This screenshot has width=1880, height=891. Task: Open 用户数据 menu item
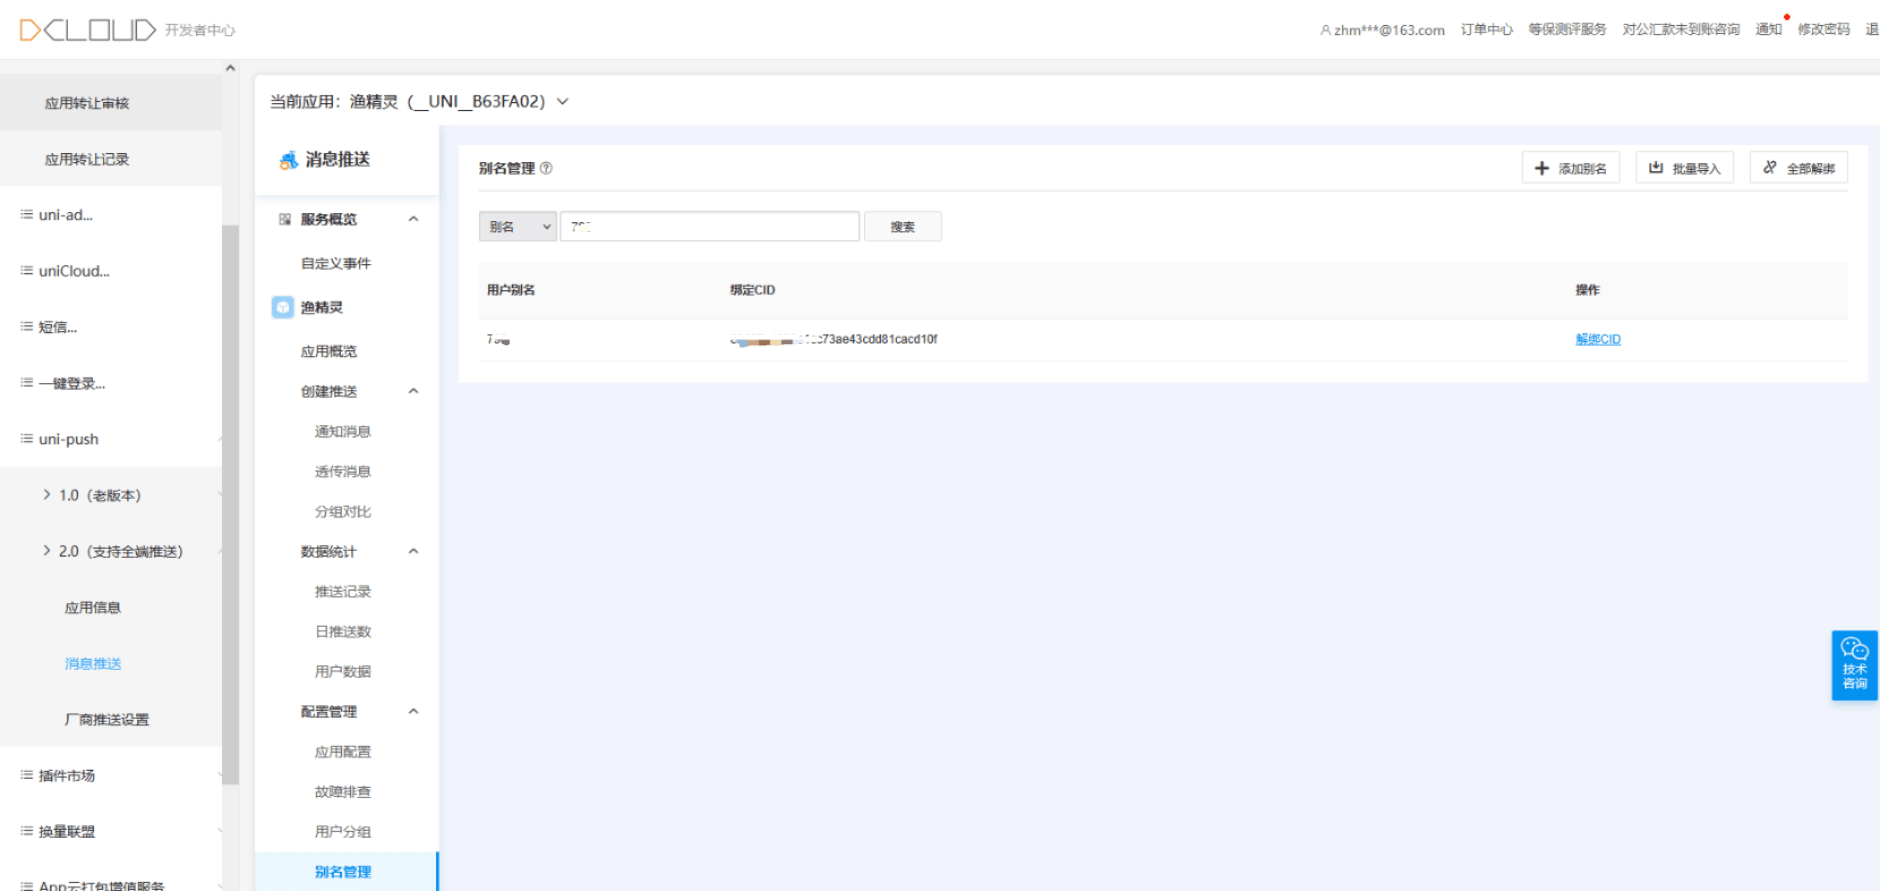tap(343, 671)
